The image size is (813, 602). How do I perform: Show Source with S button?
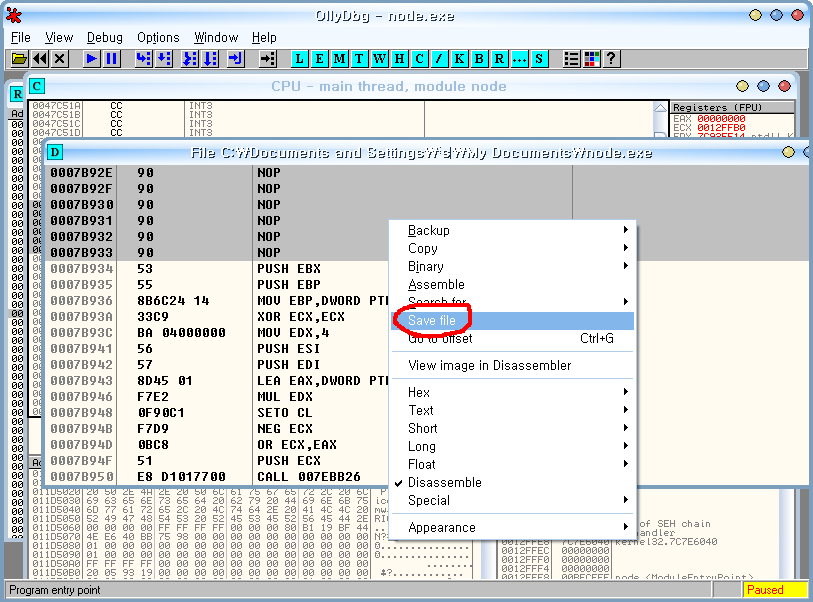(x=539, y=59)
